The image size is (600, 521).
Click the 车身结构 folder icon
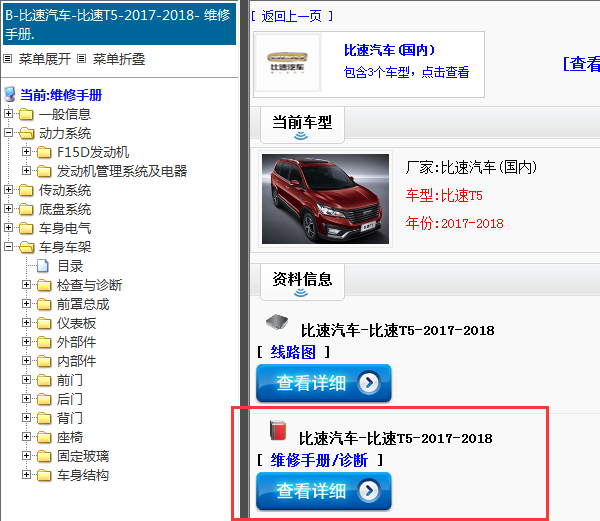[x=44, y=475]
